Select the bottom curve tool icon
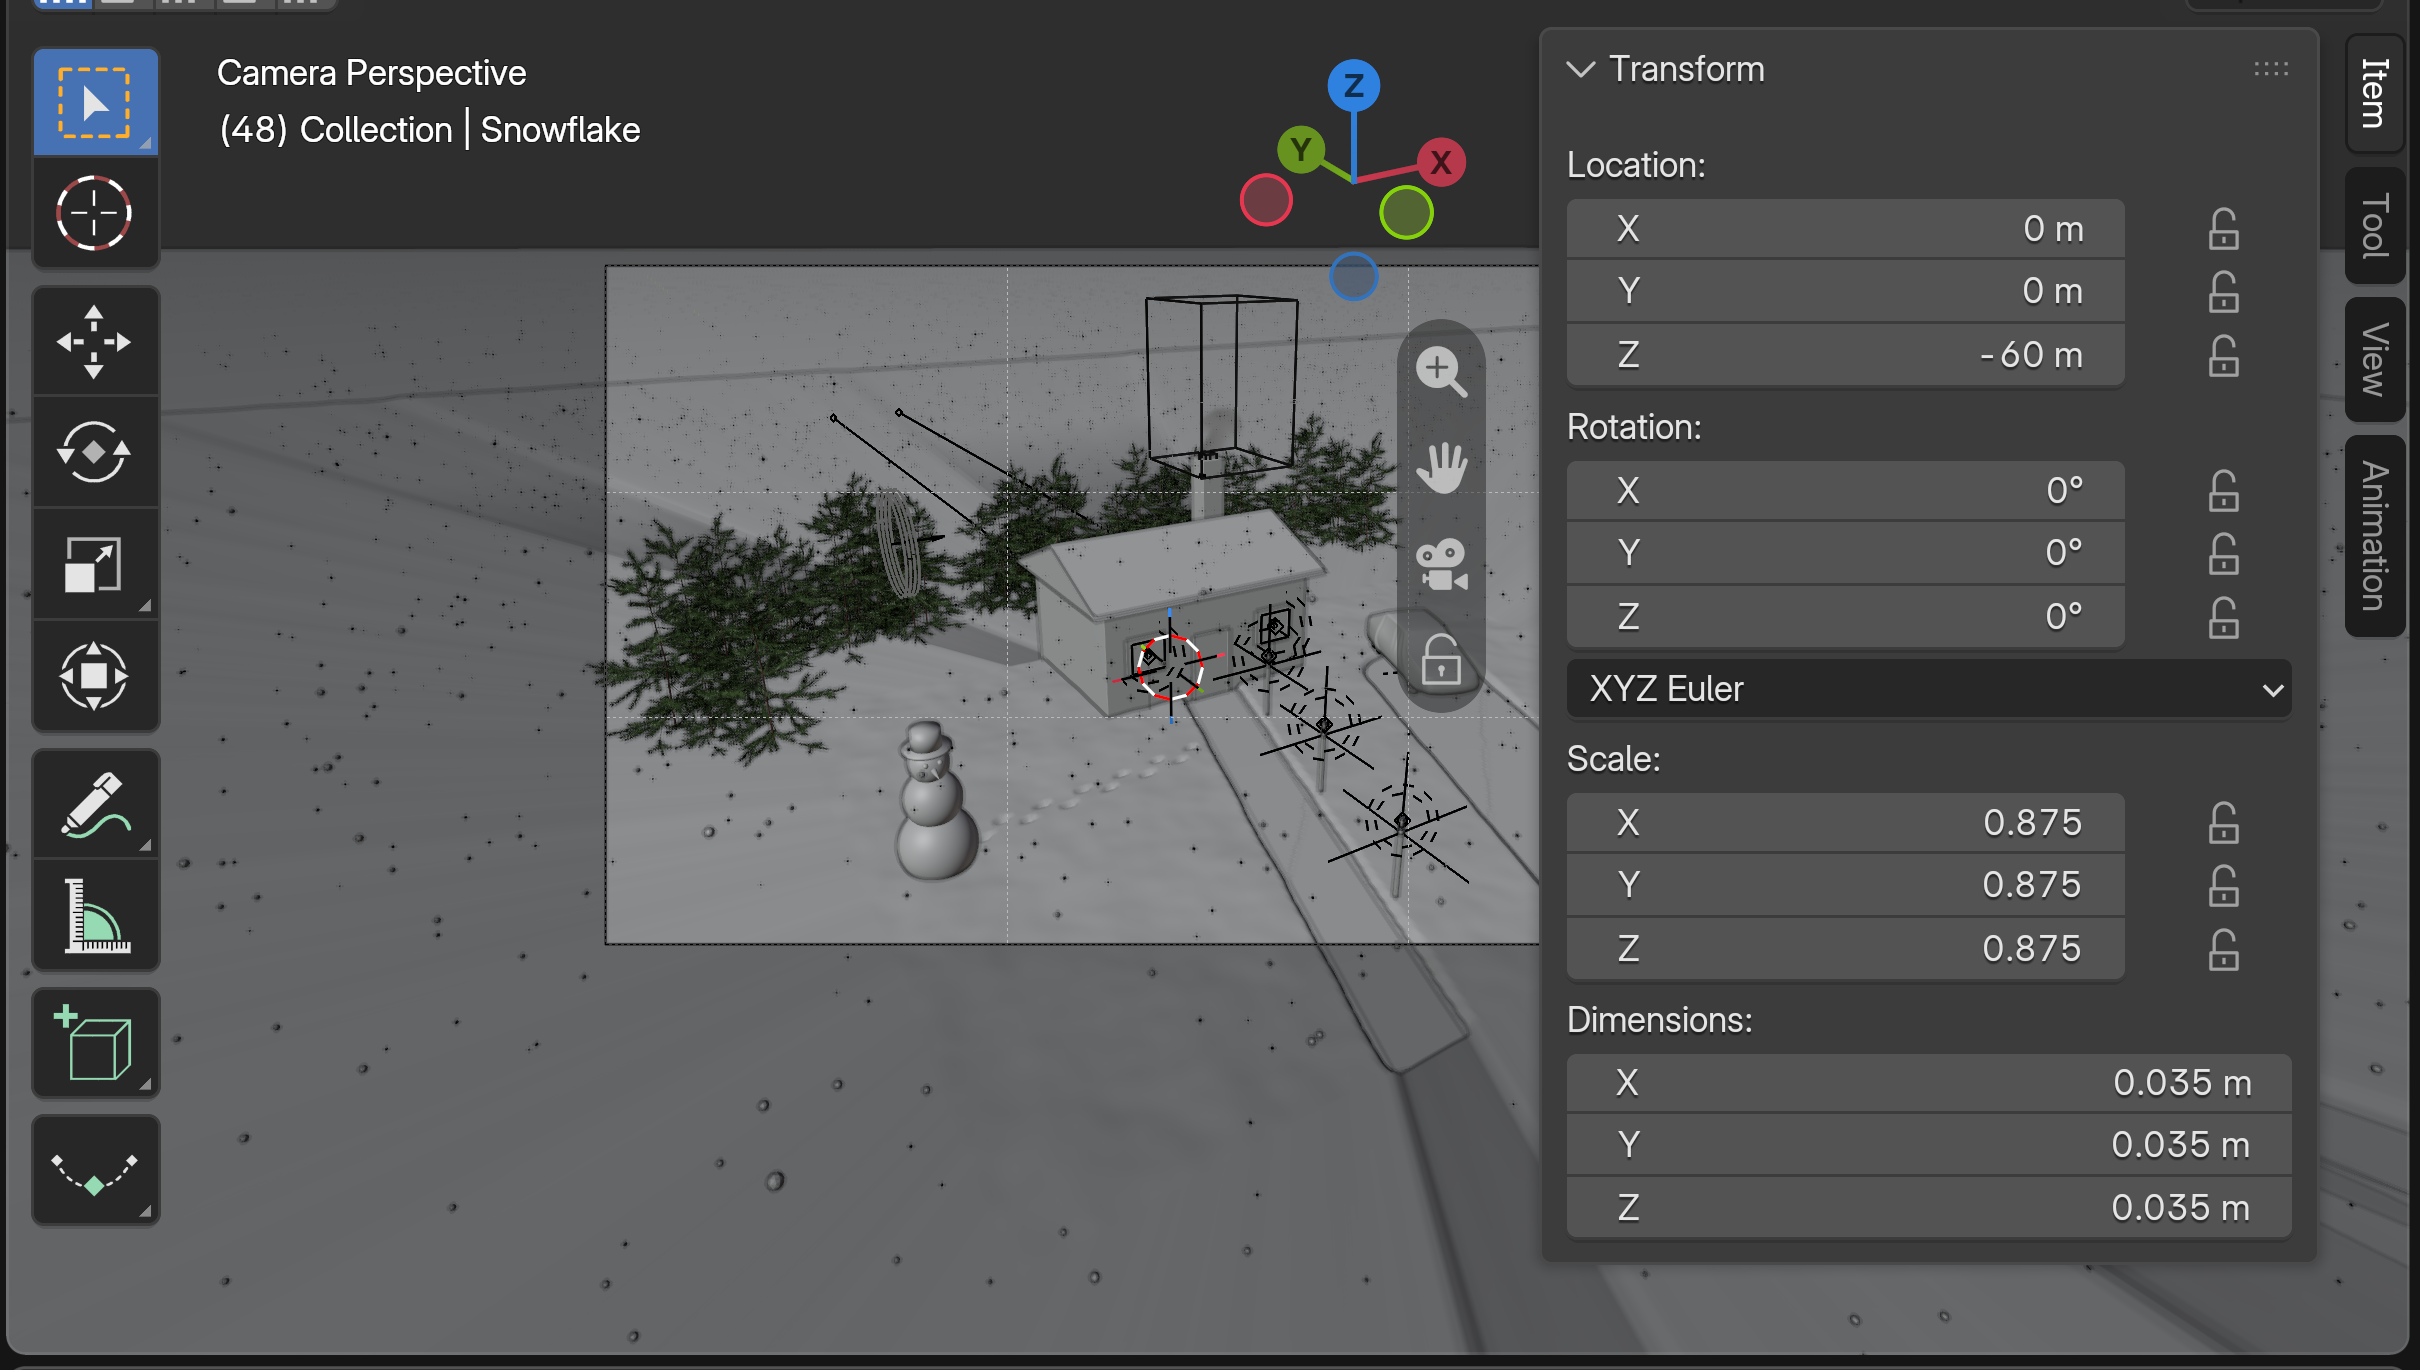The width and height of the screenshot is (2420, 1370). (x=95, y=1171)
